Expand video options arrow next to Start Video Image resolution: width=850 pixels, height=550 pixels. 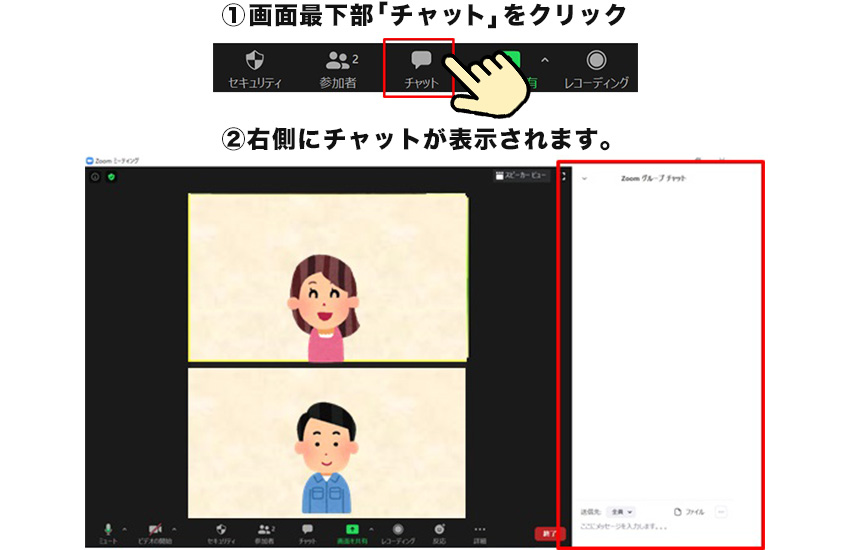(174, 528)
